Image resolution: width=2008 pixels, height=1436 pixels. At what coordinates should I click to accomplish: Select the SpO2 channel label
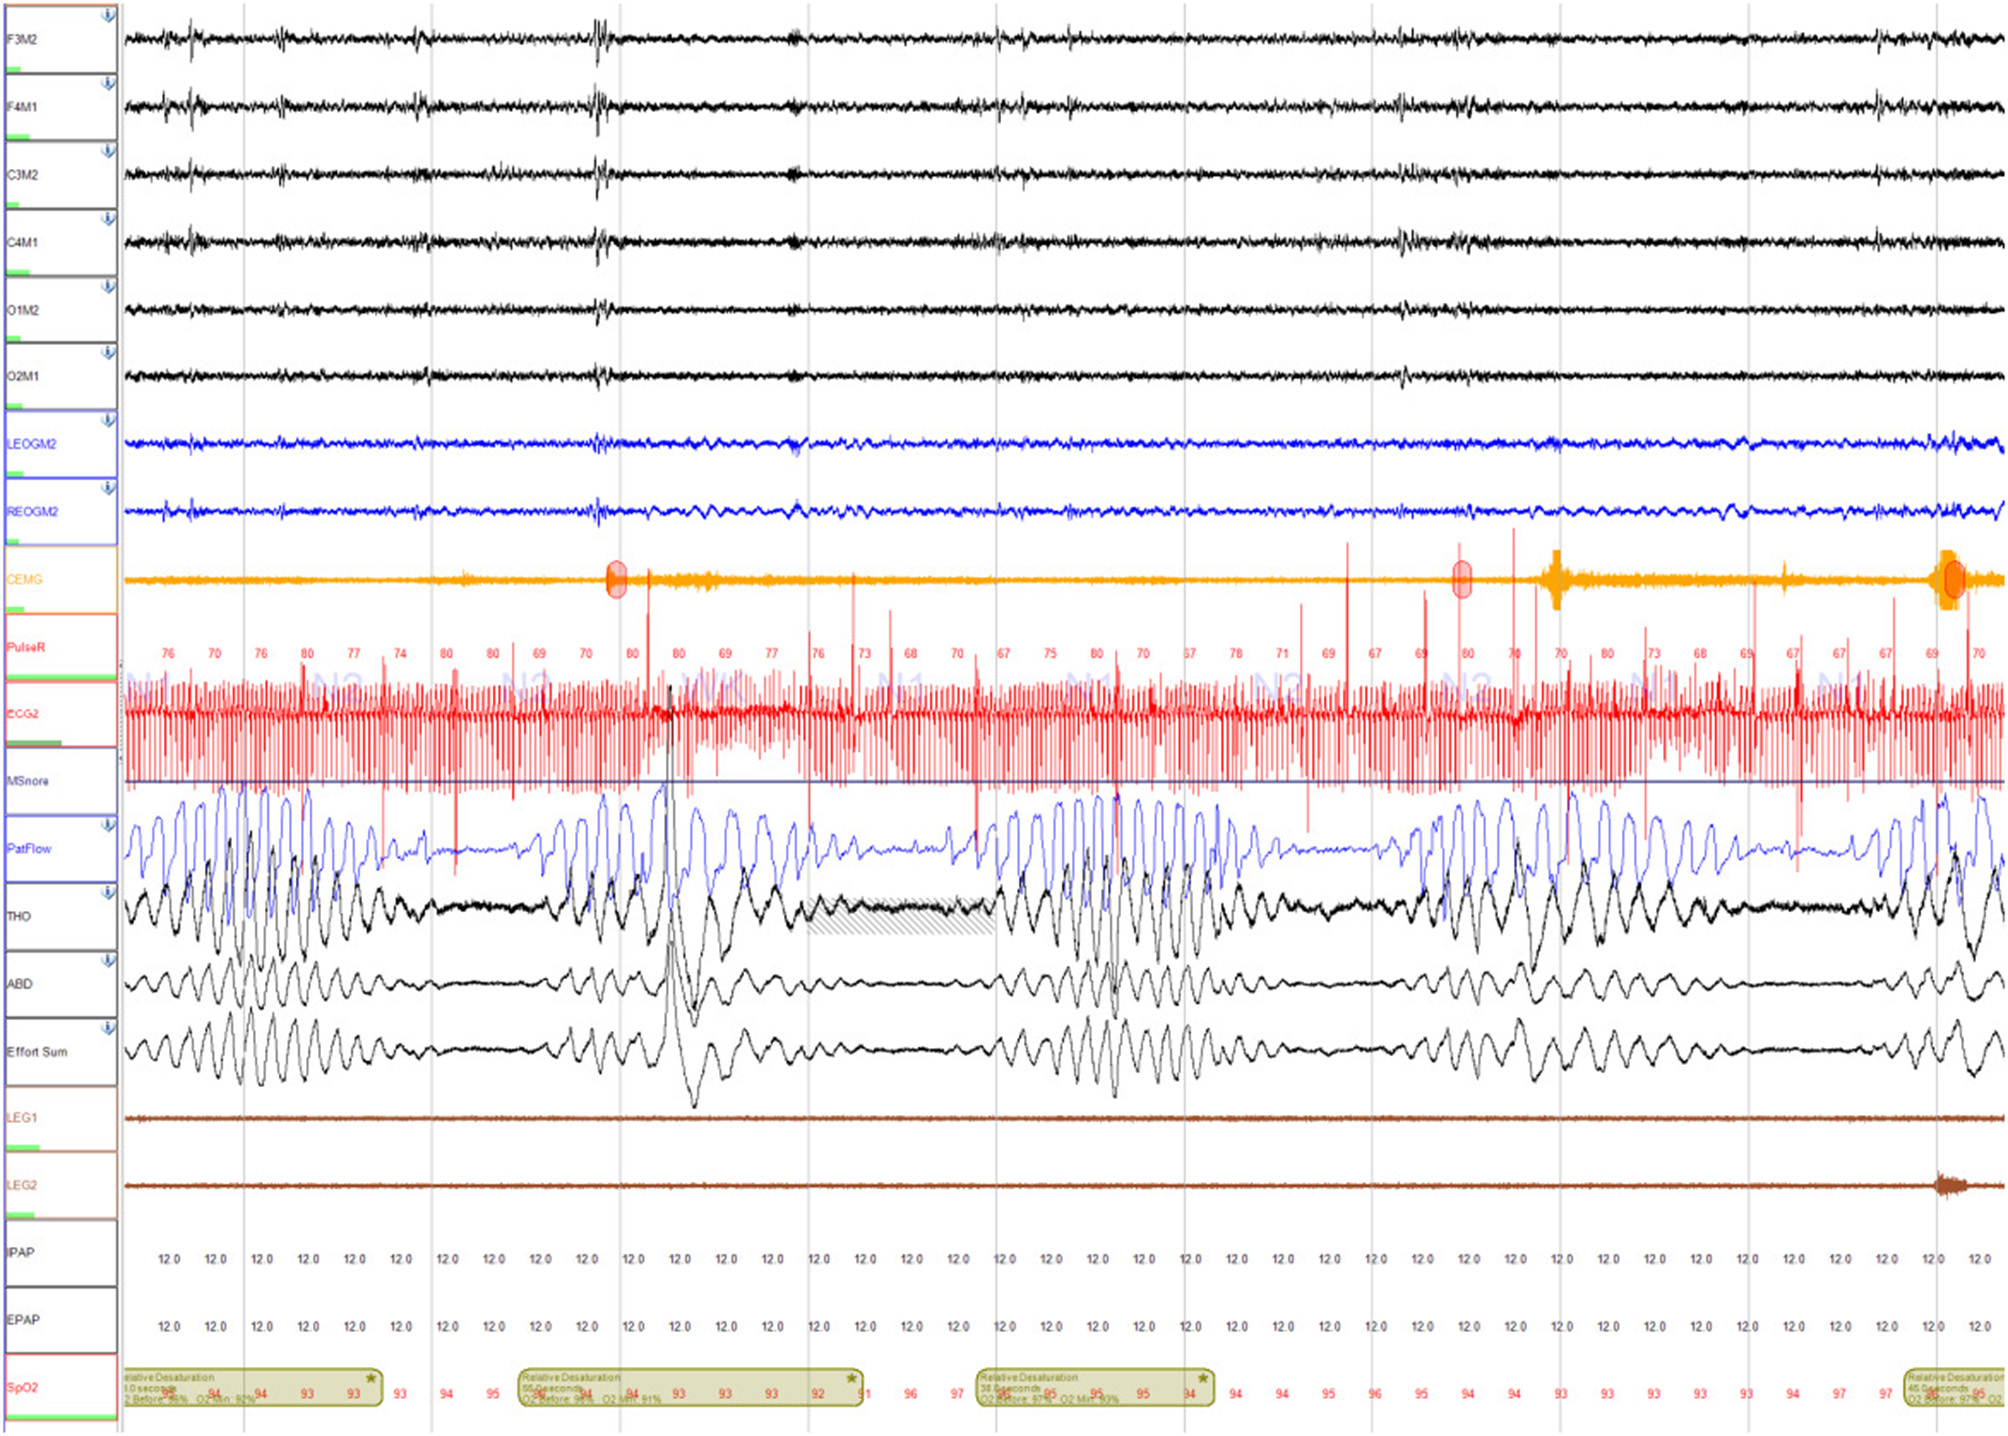22,1387
